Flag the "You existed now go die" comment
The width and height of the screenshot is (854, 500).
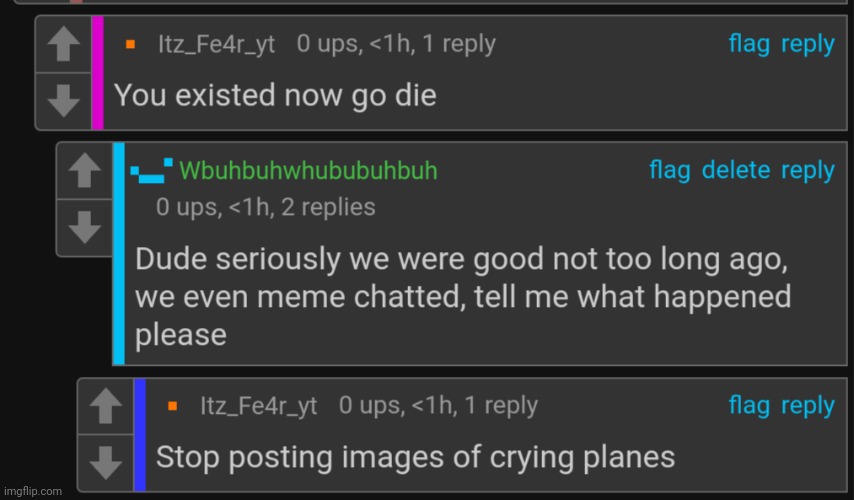coord(749,44)
